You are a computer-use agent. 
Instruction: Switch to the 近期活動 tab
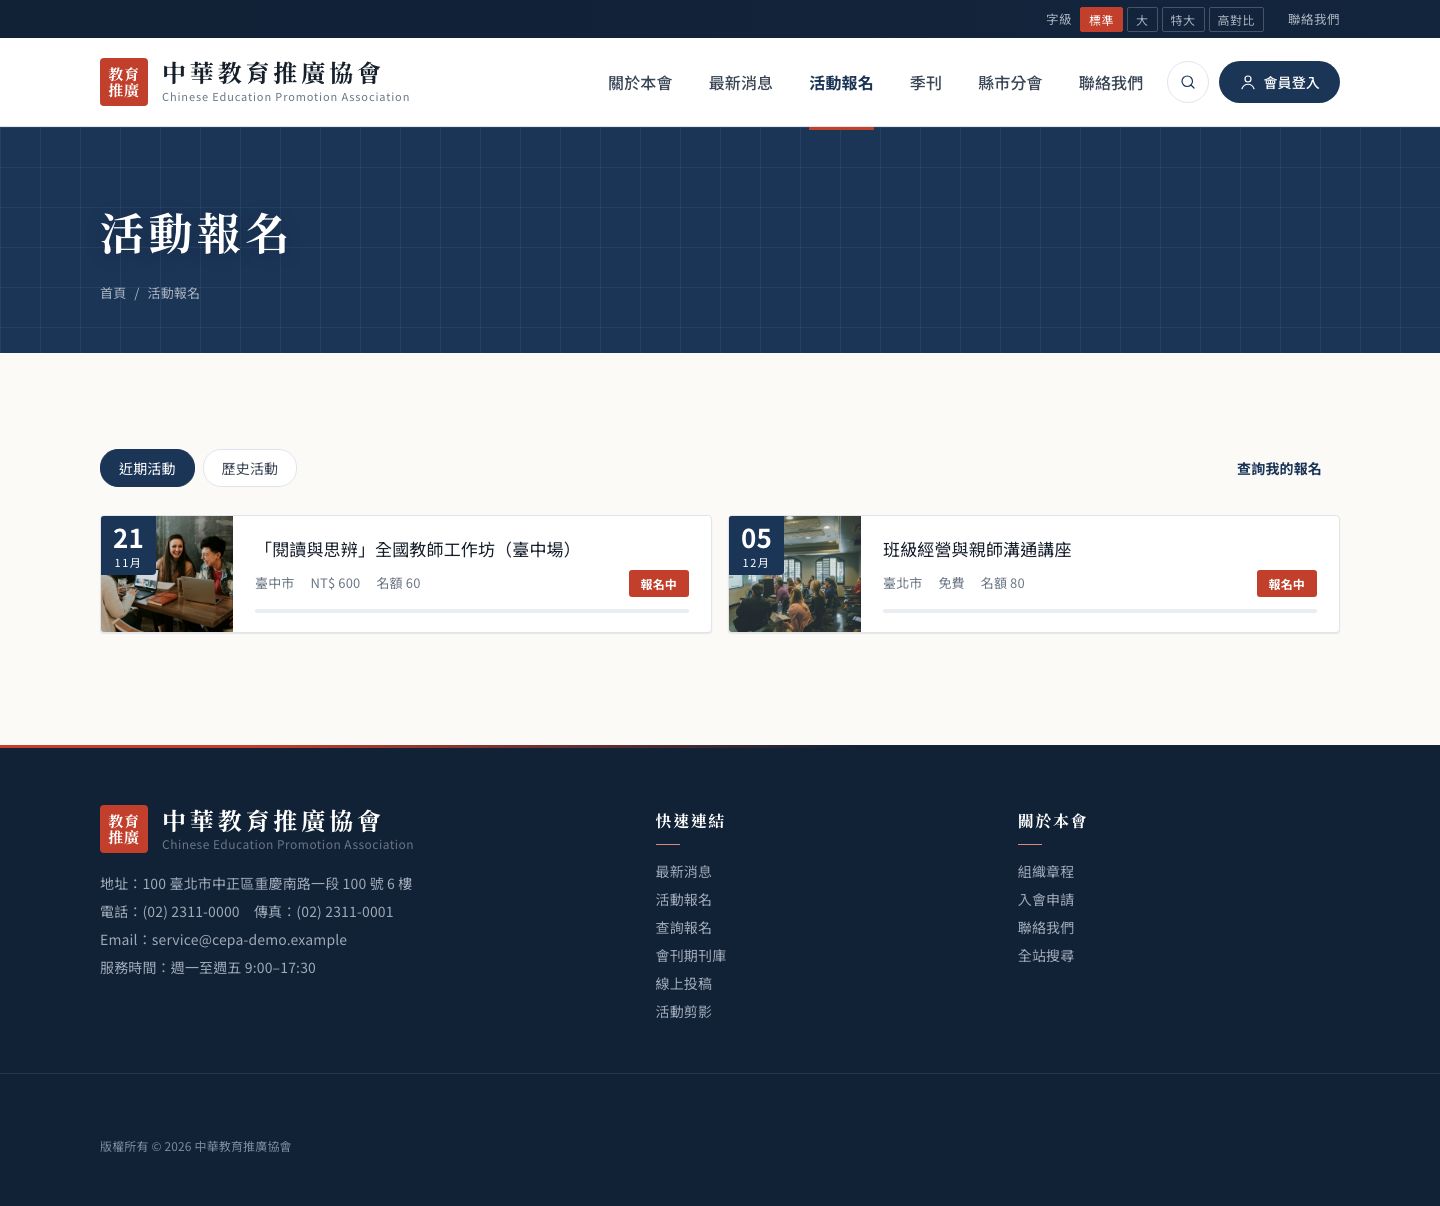147,468
